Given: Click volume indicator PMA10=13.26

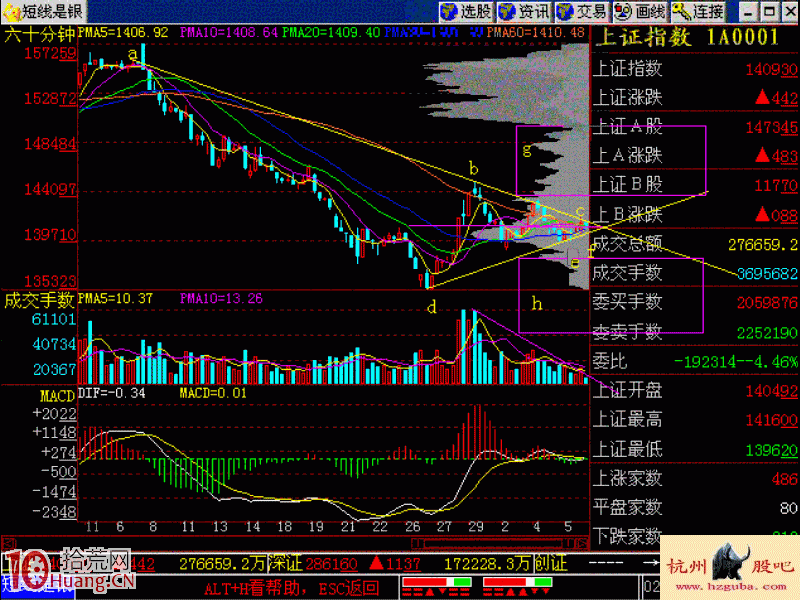Looking at the screenshot, I should (x=221, y=298).
